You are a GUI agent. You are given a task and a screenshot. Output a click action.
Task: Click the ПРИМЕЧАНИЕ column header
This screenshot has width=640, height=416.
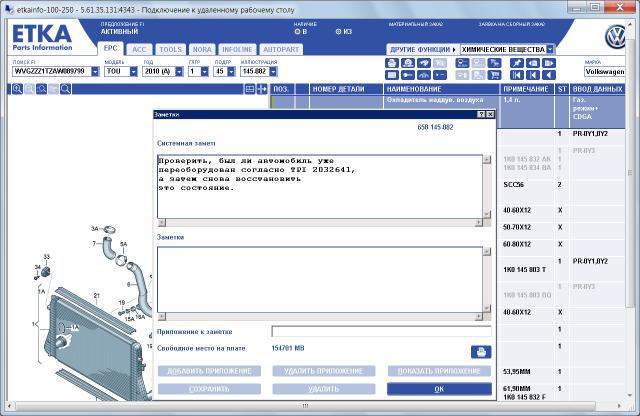coord(526,89)
